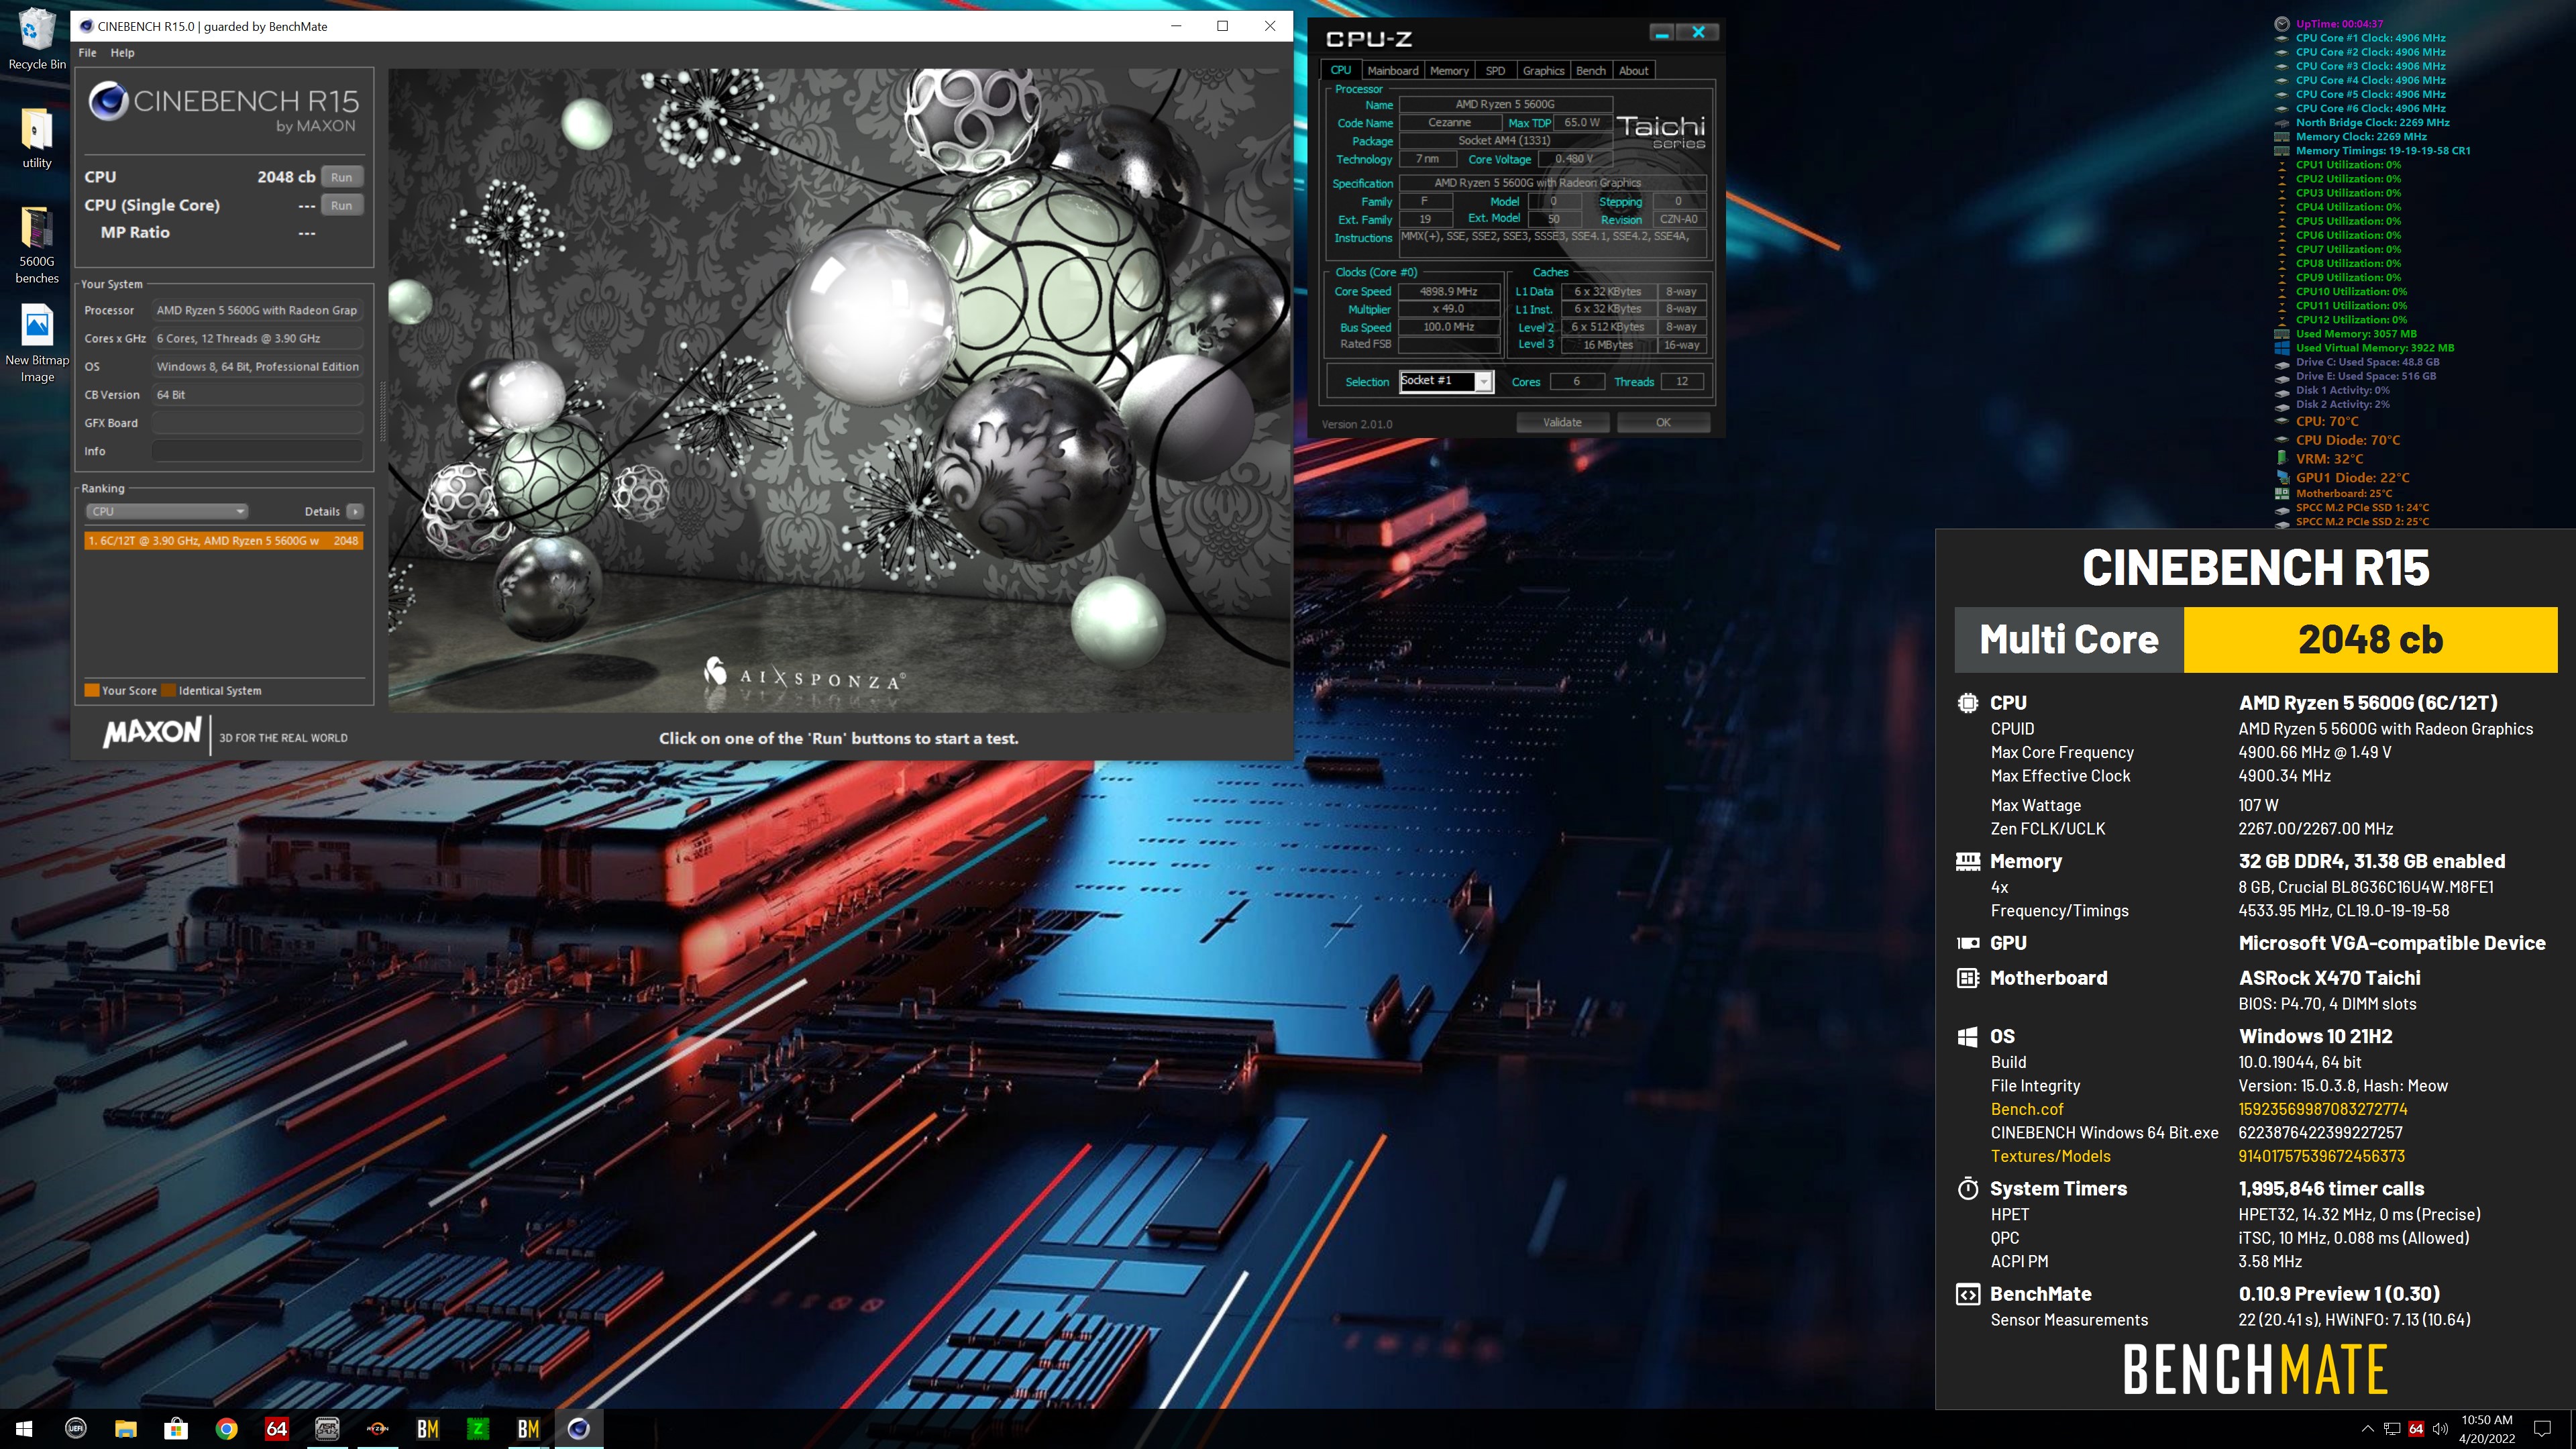The width and height of the screenshot is (2576, 1449).
Task: Click the Info input field in Cinebench
Action: (x=257, y=451)
